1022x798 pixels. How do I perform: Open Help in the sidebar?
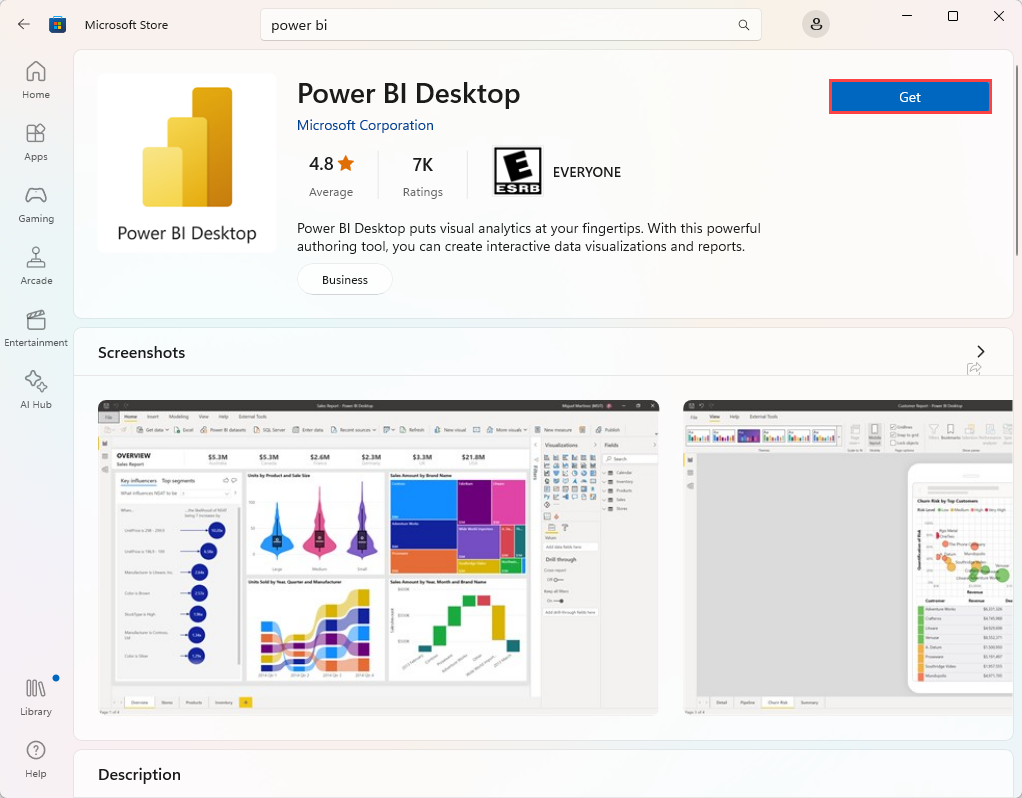(x=36, y=759)
